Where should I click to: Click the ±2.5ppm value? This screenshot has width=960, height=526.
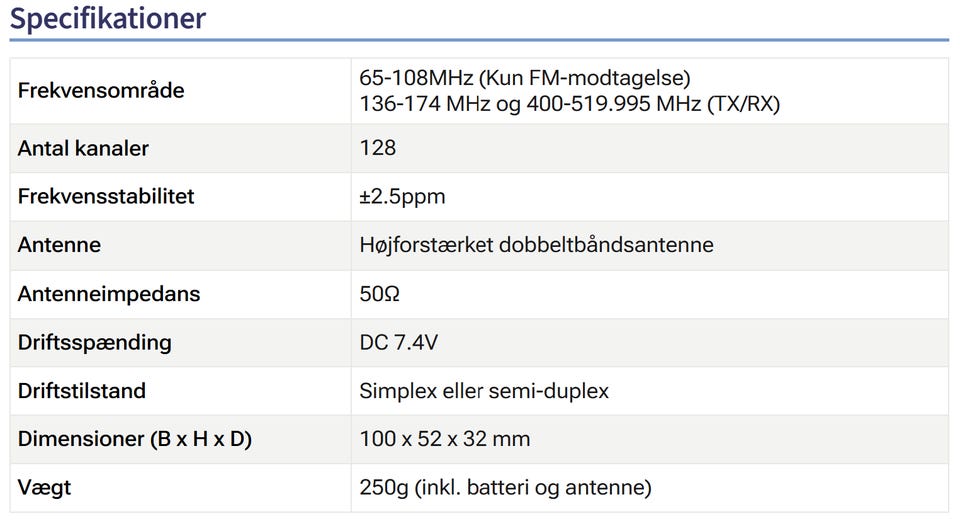coord(402,196)
